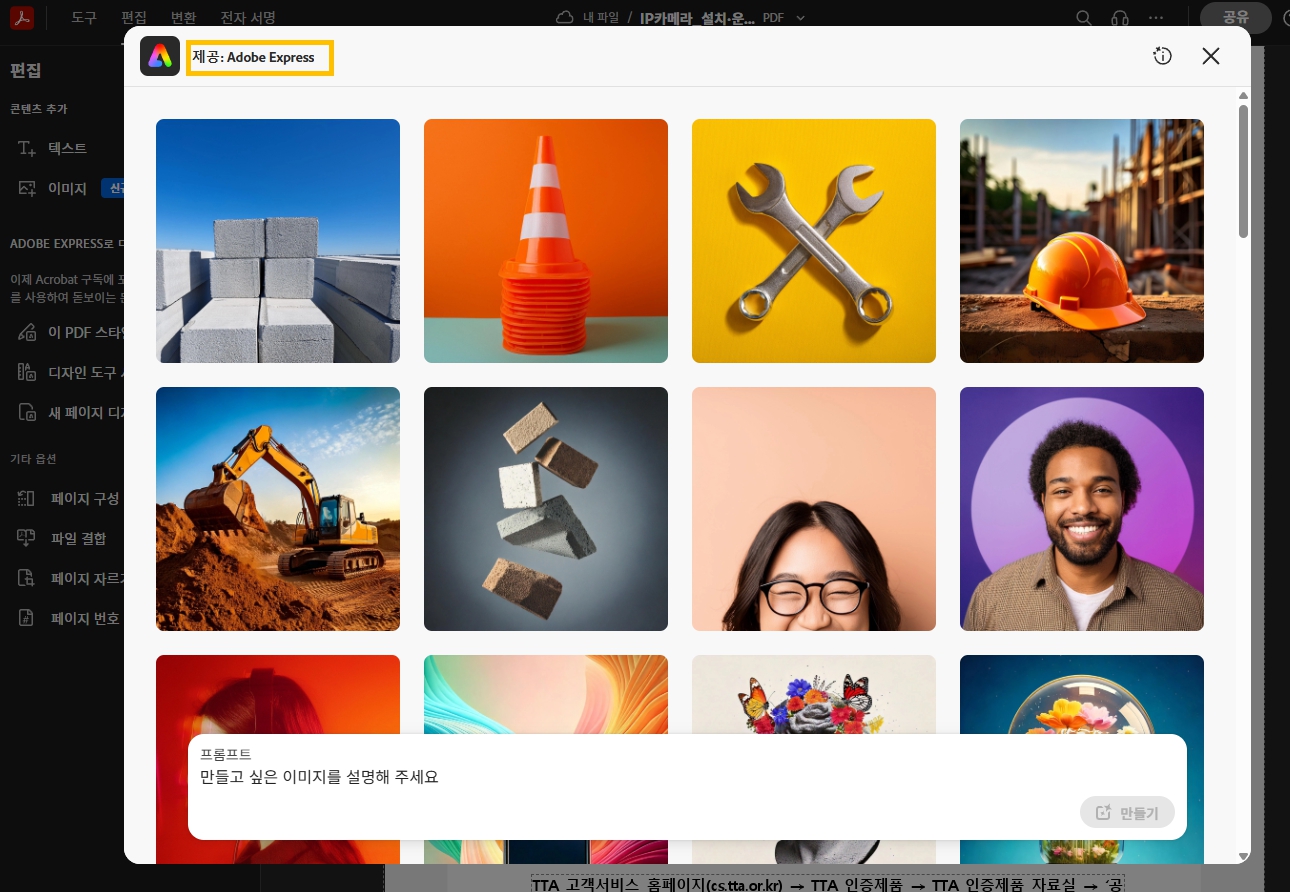The image size is (1290, 892).
Task: Close the Adobe Express dialog
Action: (x=1211, y=56)
